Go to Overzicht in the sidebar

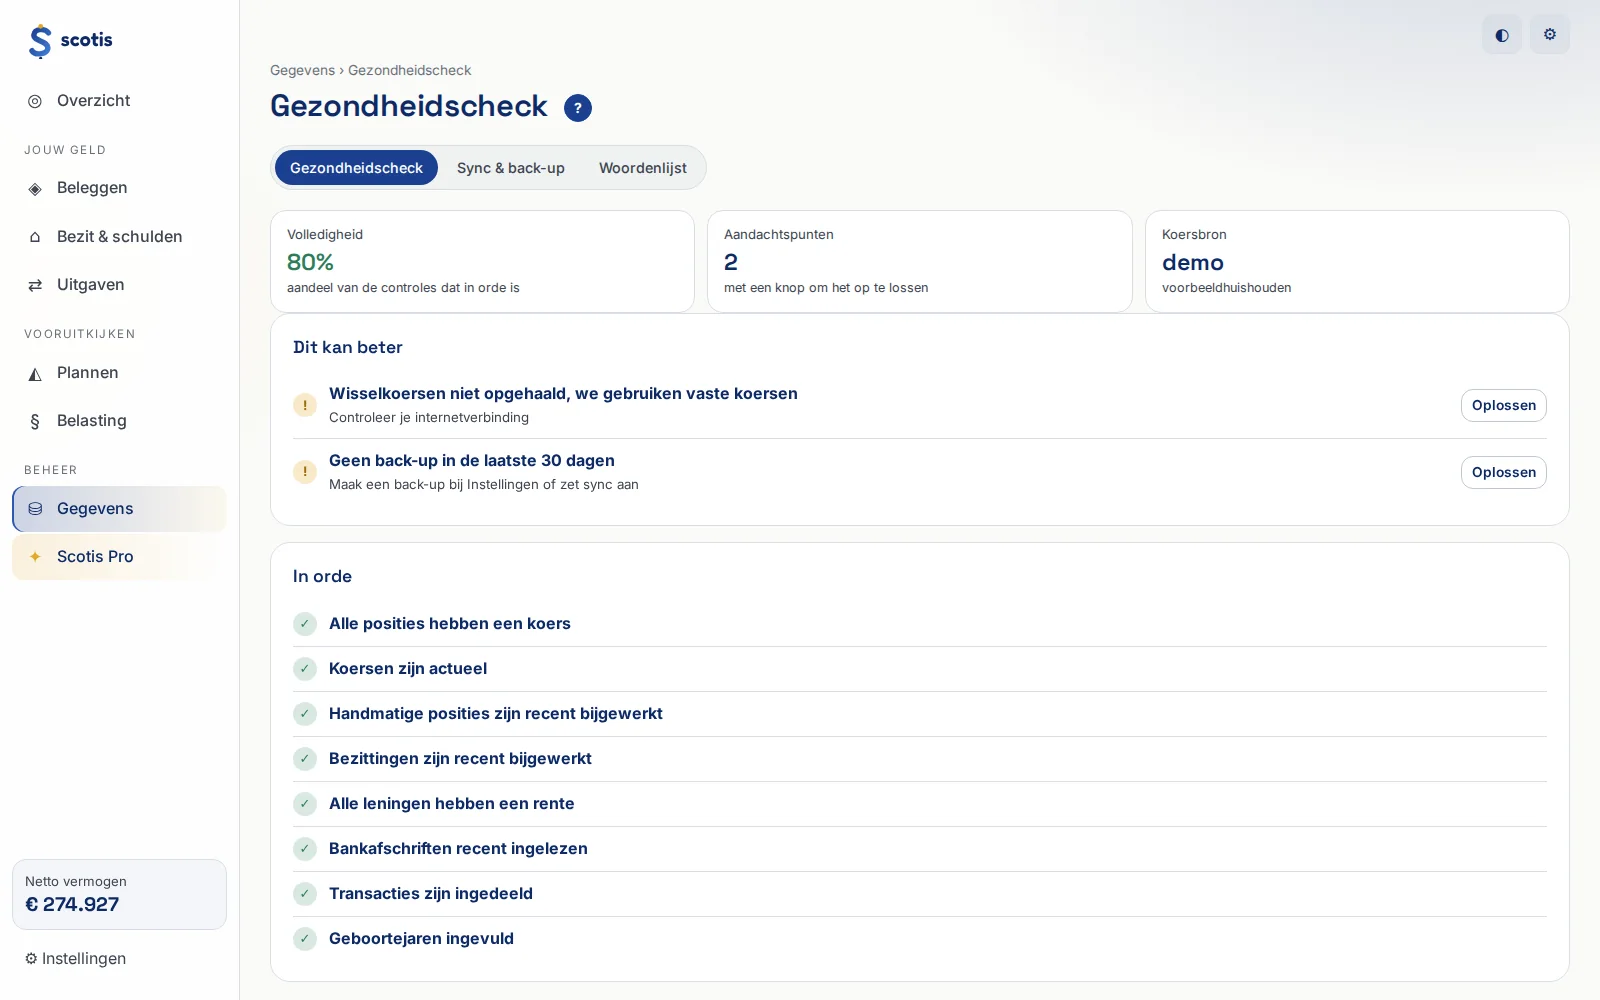point(119,101)
